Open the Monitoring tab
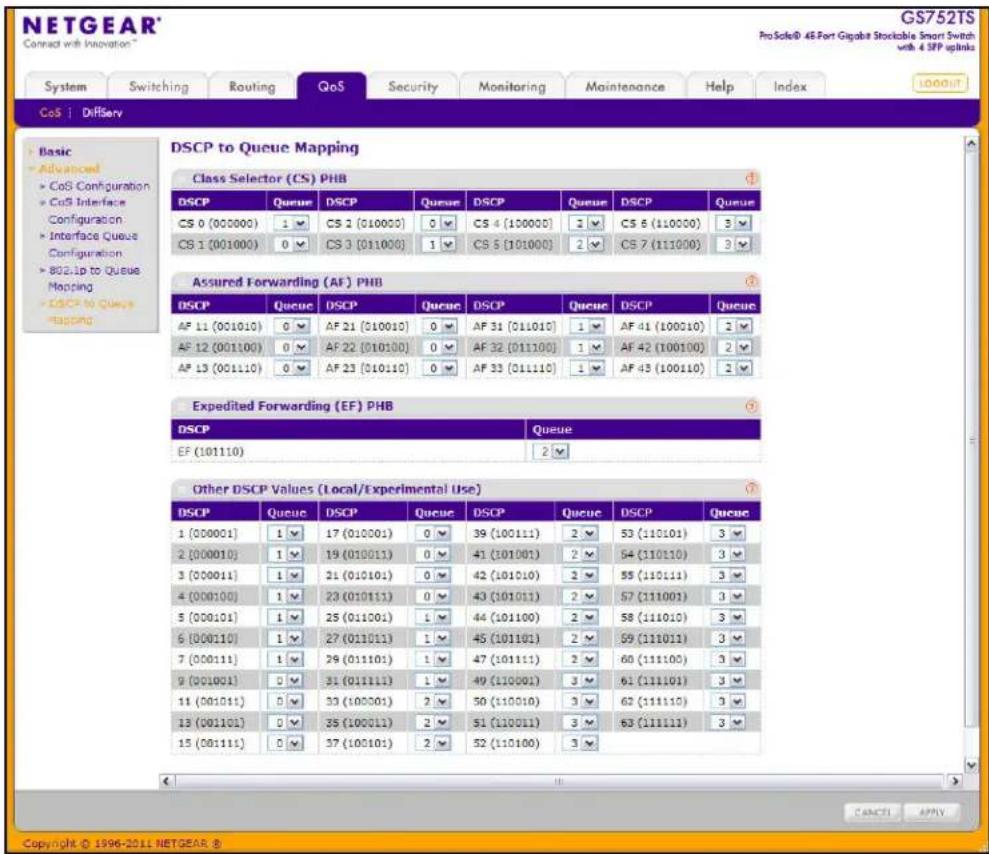The height and width of the screenshot is (854, 989). tap(512, 86)
